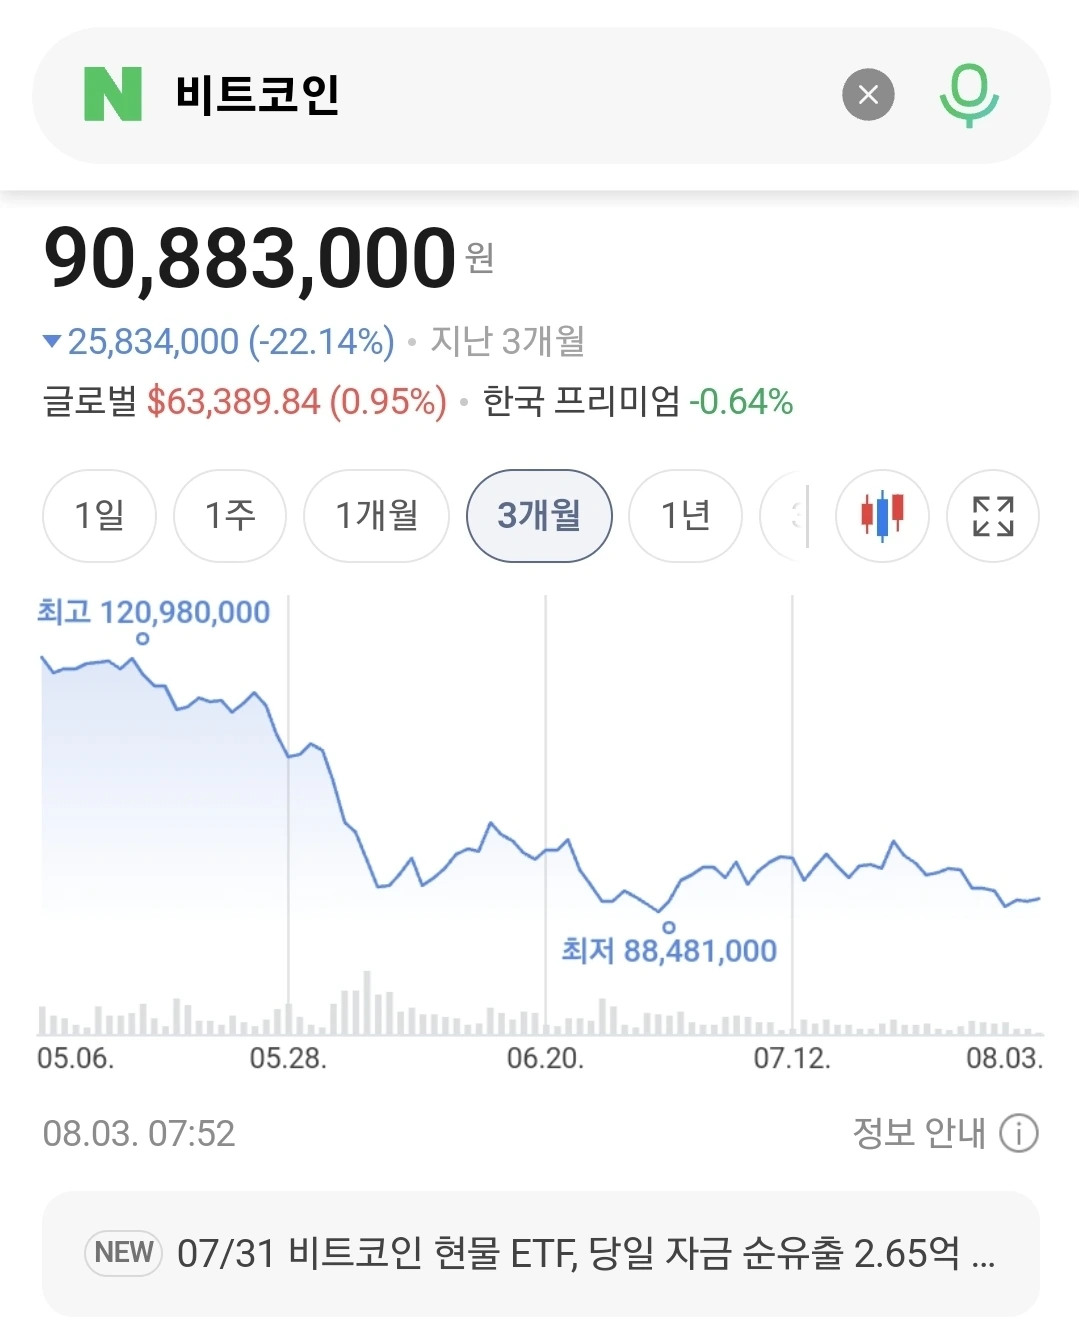Screen dimensions: 1079x1331
Task: Open 정보 안내 info circle icon
Action: [1019, 1134]
